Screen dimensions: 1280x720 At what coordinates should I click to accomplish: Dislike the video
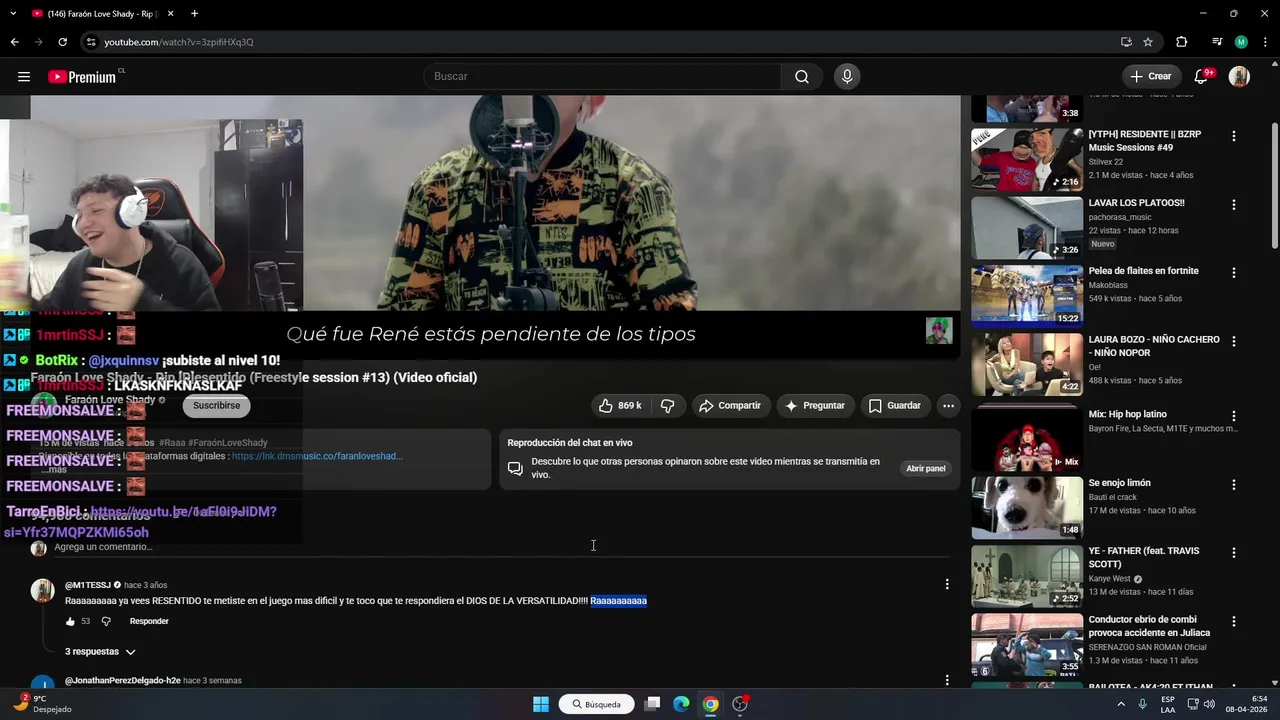[x=668, y=406]
